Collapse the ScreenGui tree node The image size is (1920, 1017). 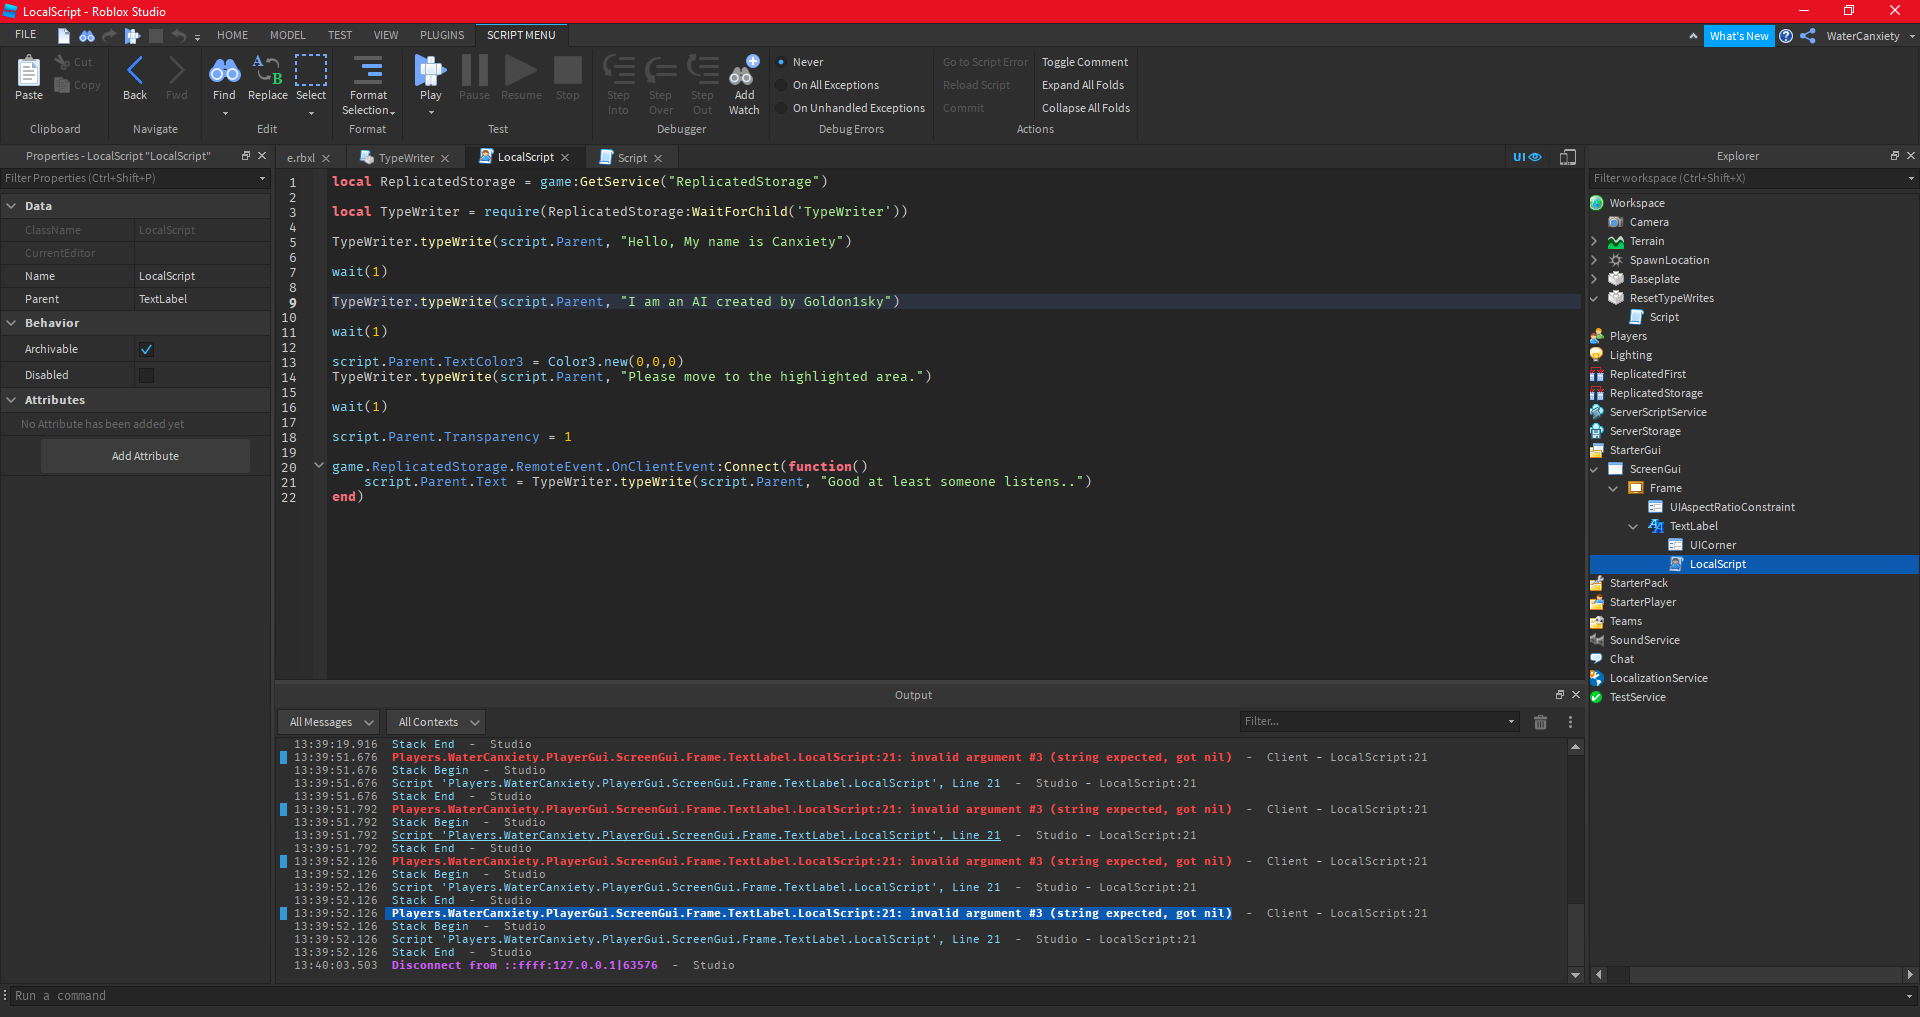pos(1594,469)
